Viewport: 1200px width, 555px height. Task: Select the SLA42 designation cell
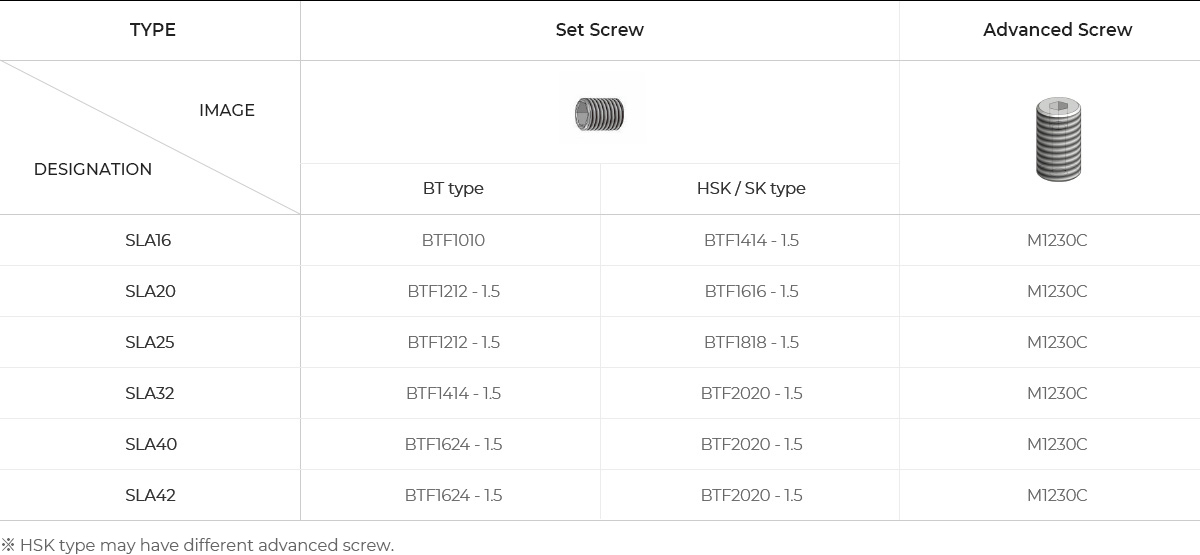pyautogui.click(x=150, y=495)
